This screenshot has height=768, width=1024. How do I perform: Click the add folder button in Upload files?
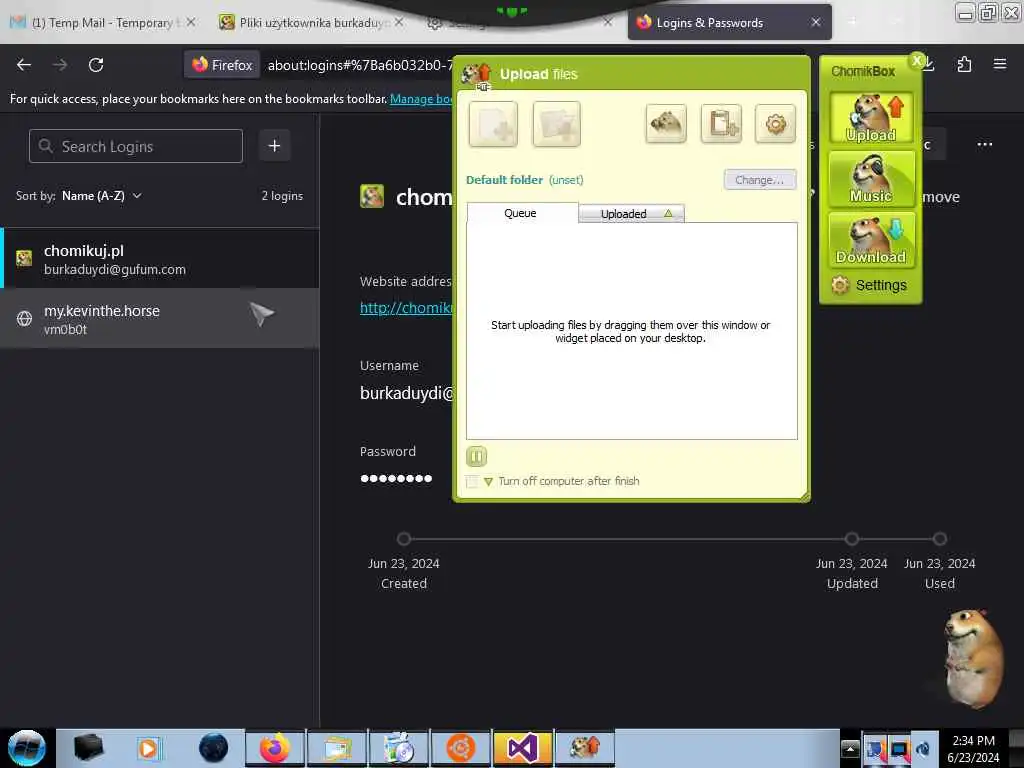556,124
